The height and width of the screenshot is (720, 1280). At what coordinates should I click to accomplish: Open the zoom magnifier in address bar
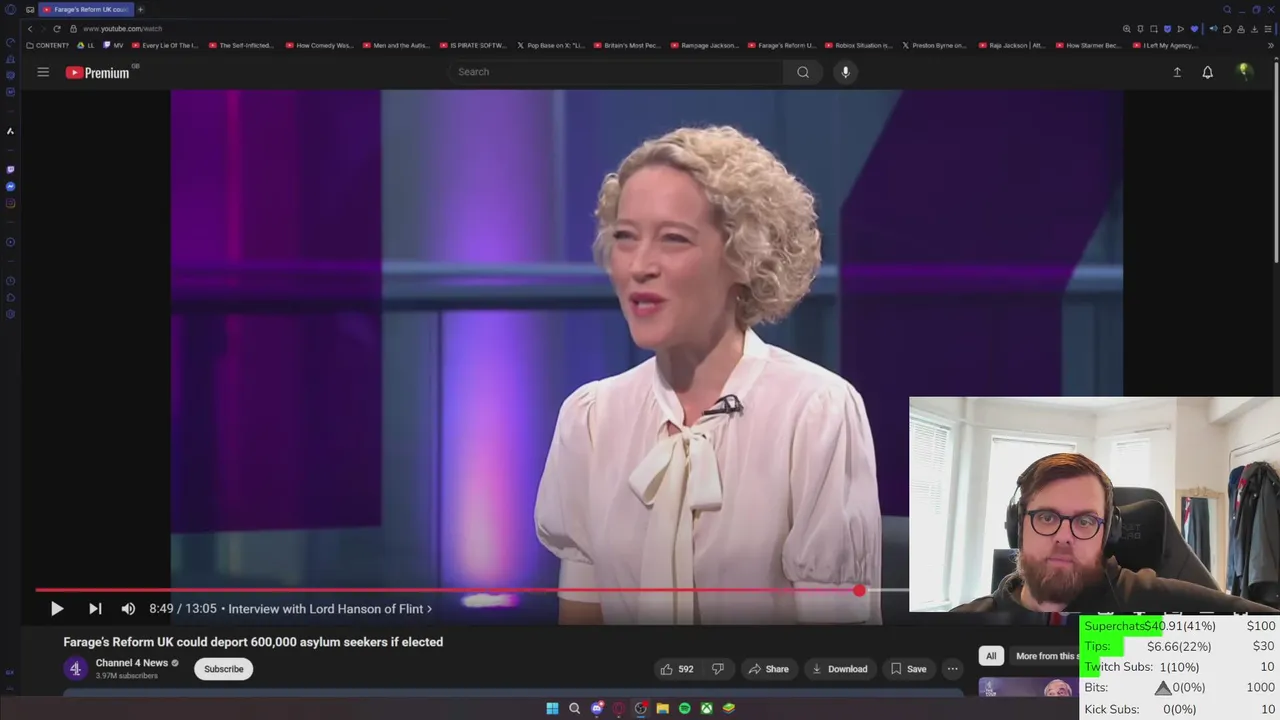pyautogui.click(x=1127, y=29)
